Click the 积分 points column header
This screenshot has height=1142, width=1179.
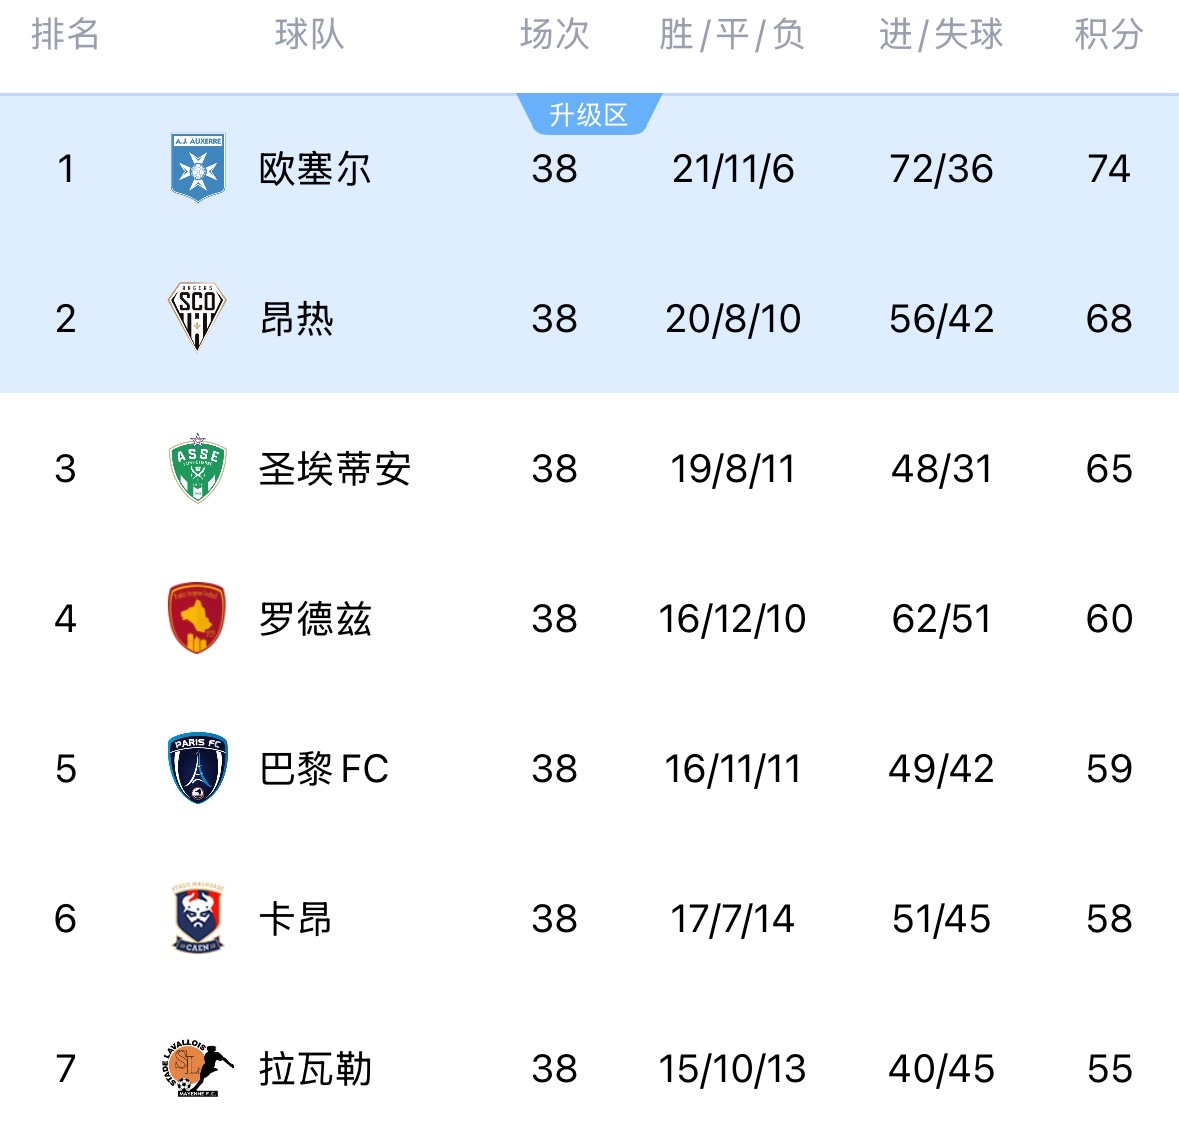coord(1108,35)
